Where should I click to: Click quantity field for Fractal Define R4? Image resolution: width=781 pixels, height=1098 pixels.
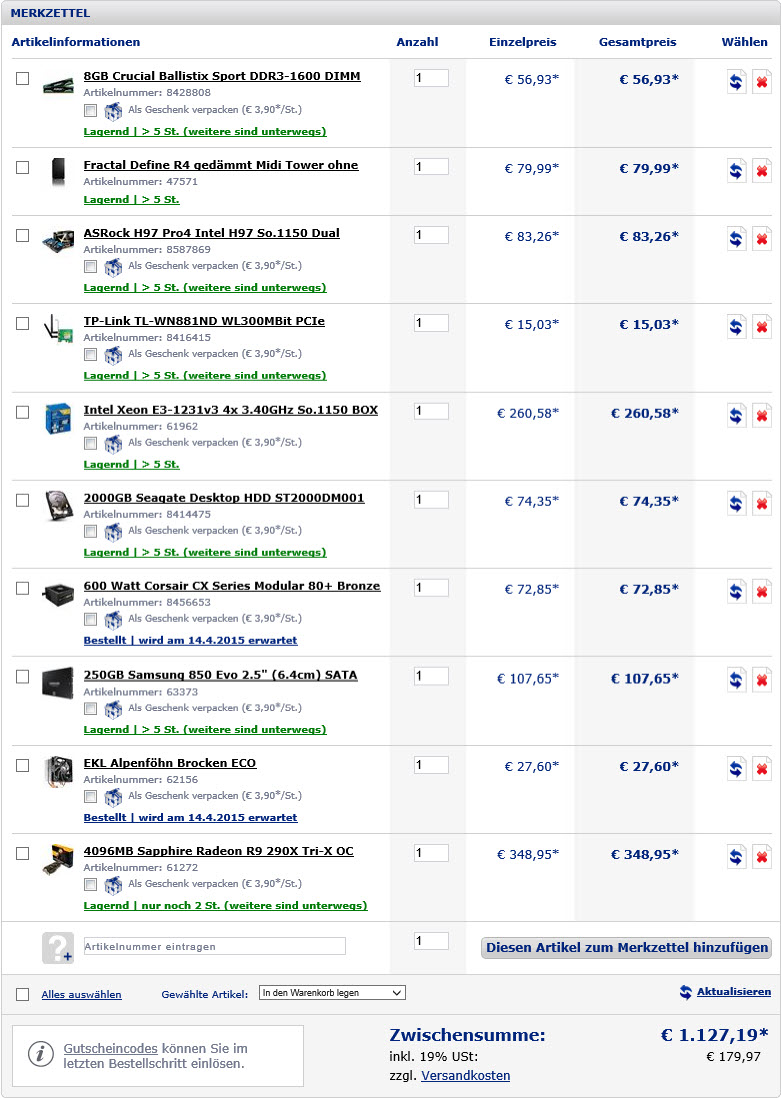(431, 167)
